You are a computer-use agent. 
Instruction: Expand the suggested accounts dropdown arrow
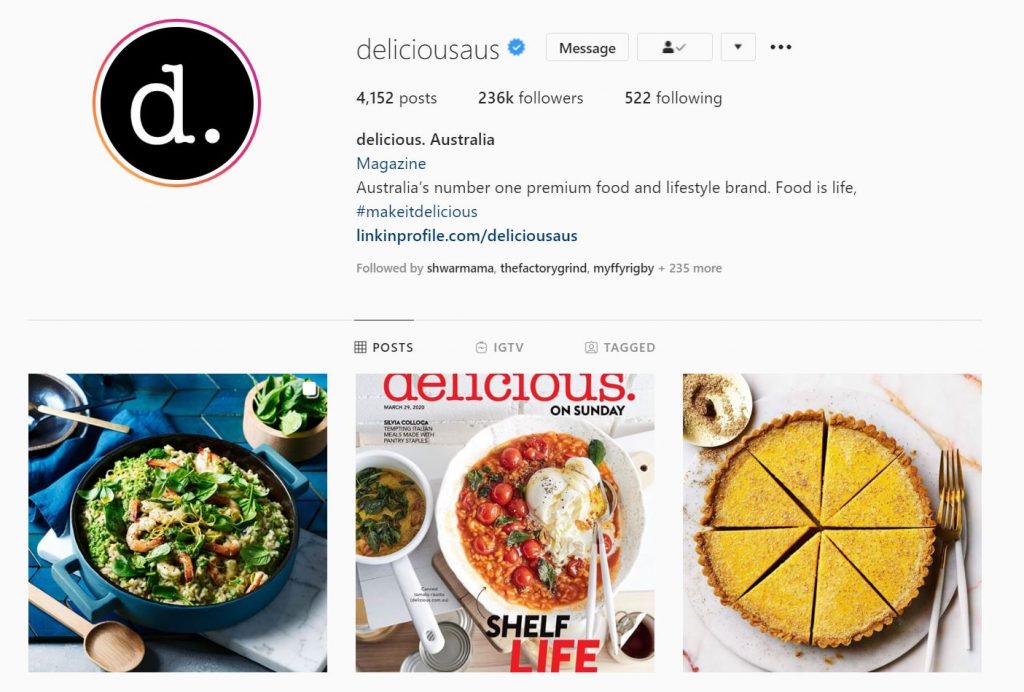coord(738,47)
